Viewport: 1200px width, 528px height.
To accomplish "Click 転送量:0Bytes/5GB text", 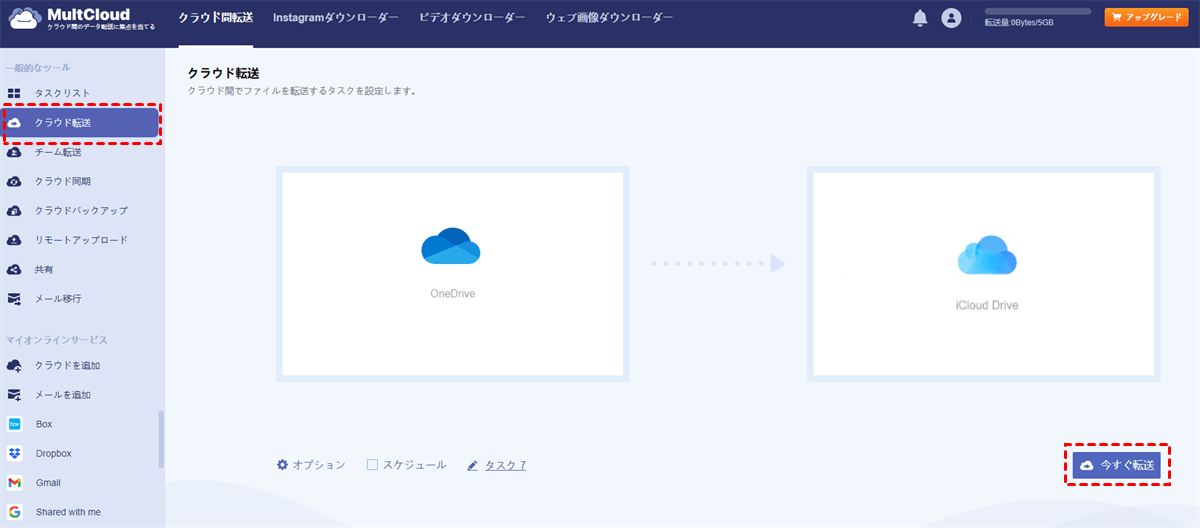I will (1019, 22).
